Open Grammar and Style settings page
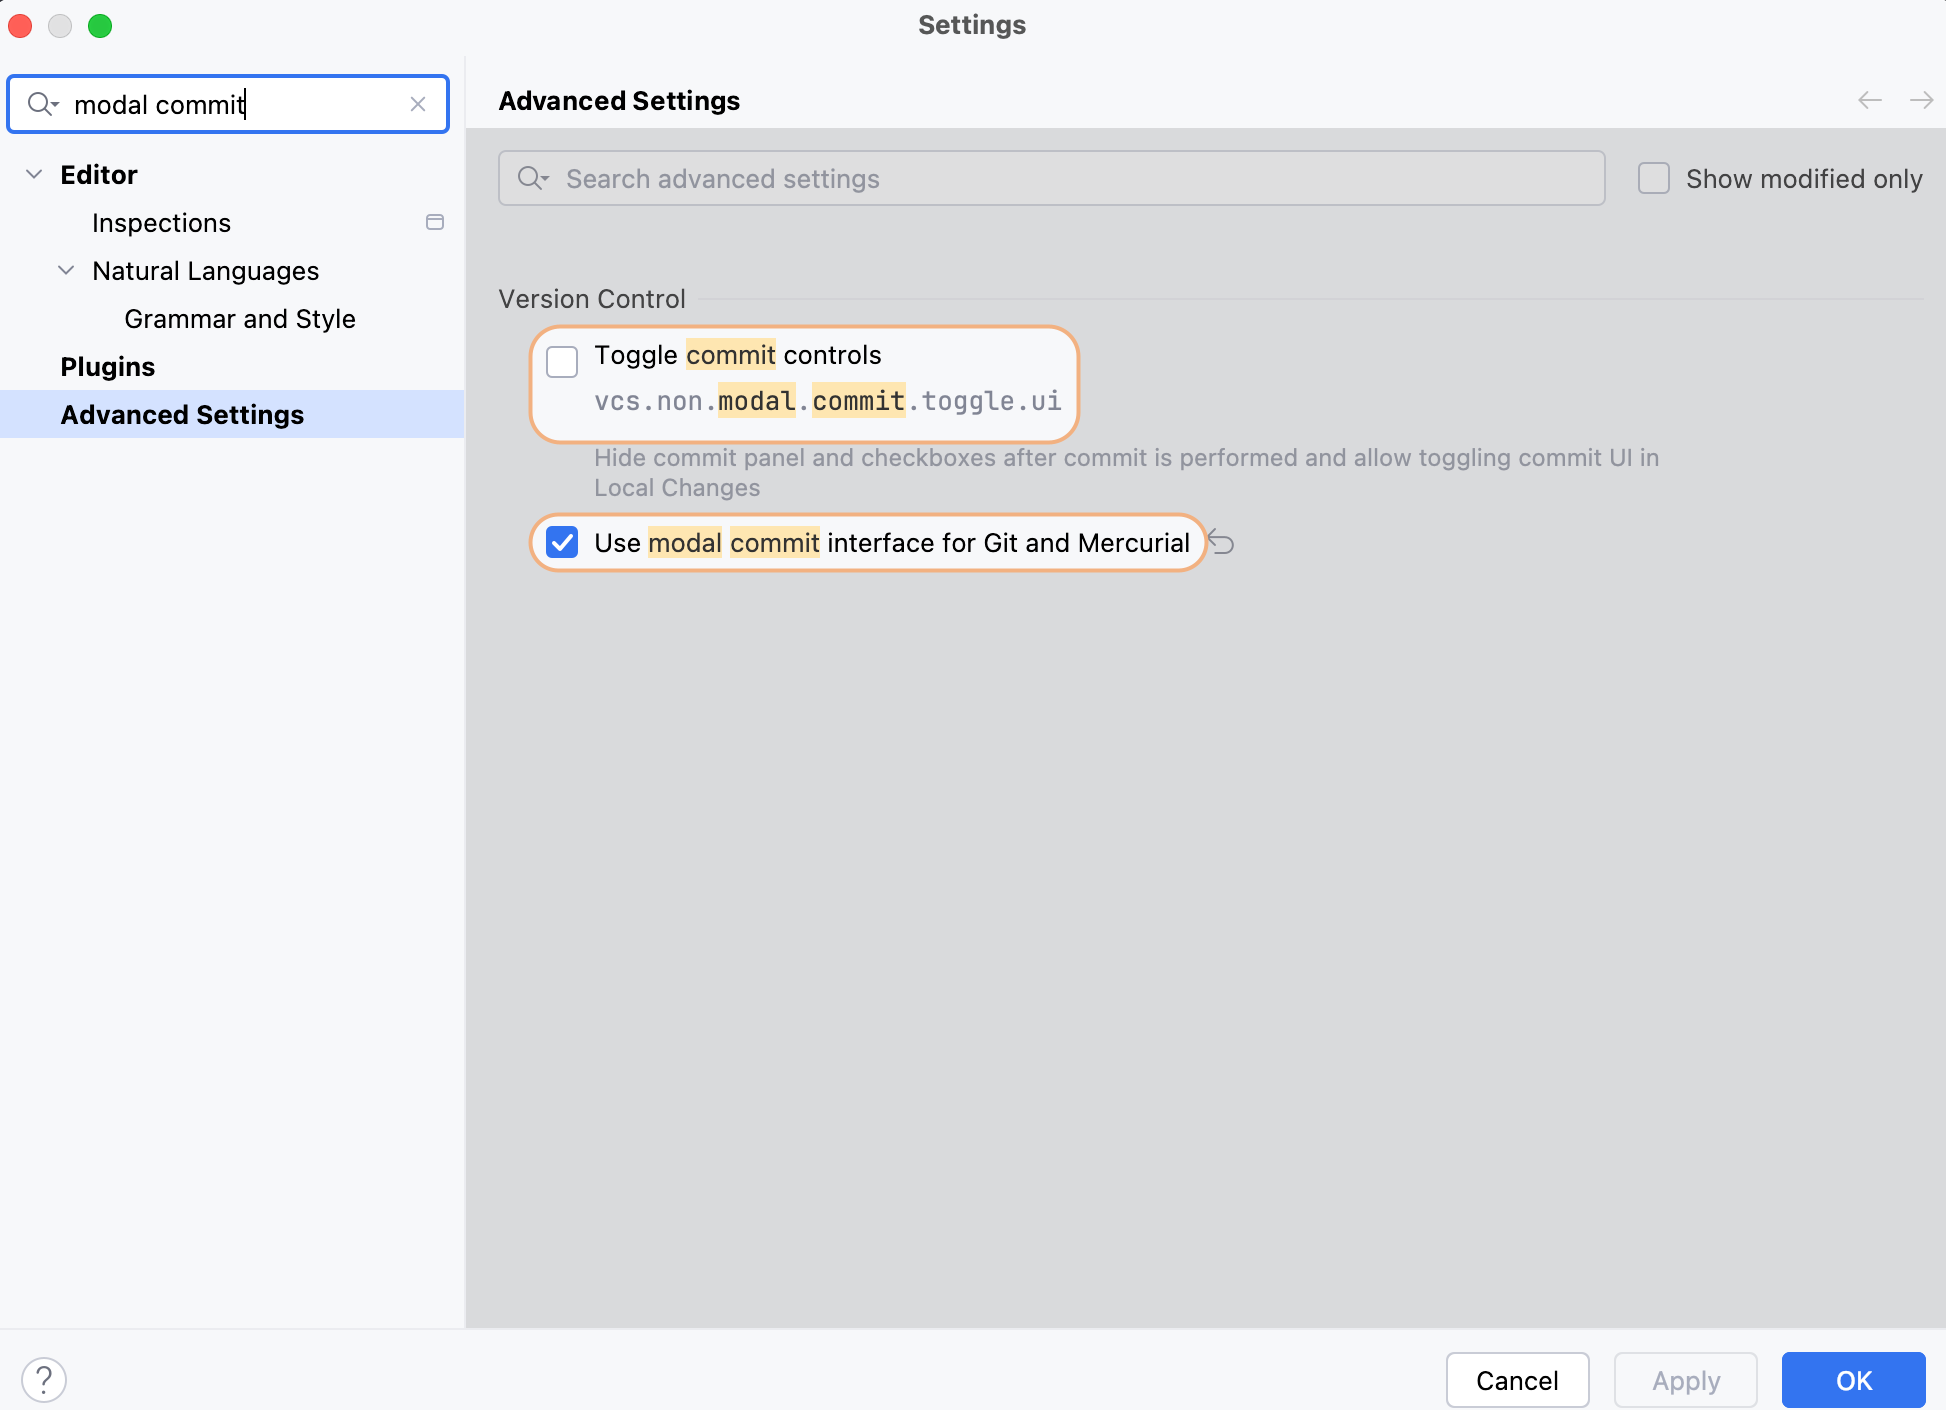Screen dimensions: 1946x1410 pos(240,319)
